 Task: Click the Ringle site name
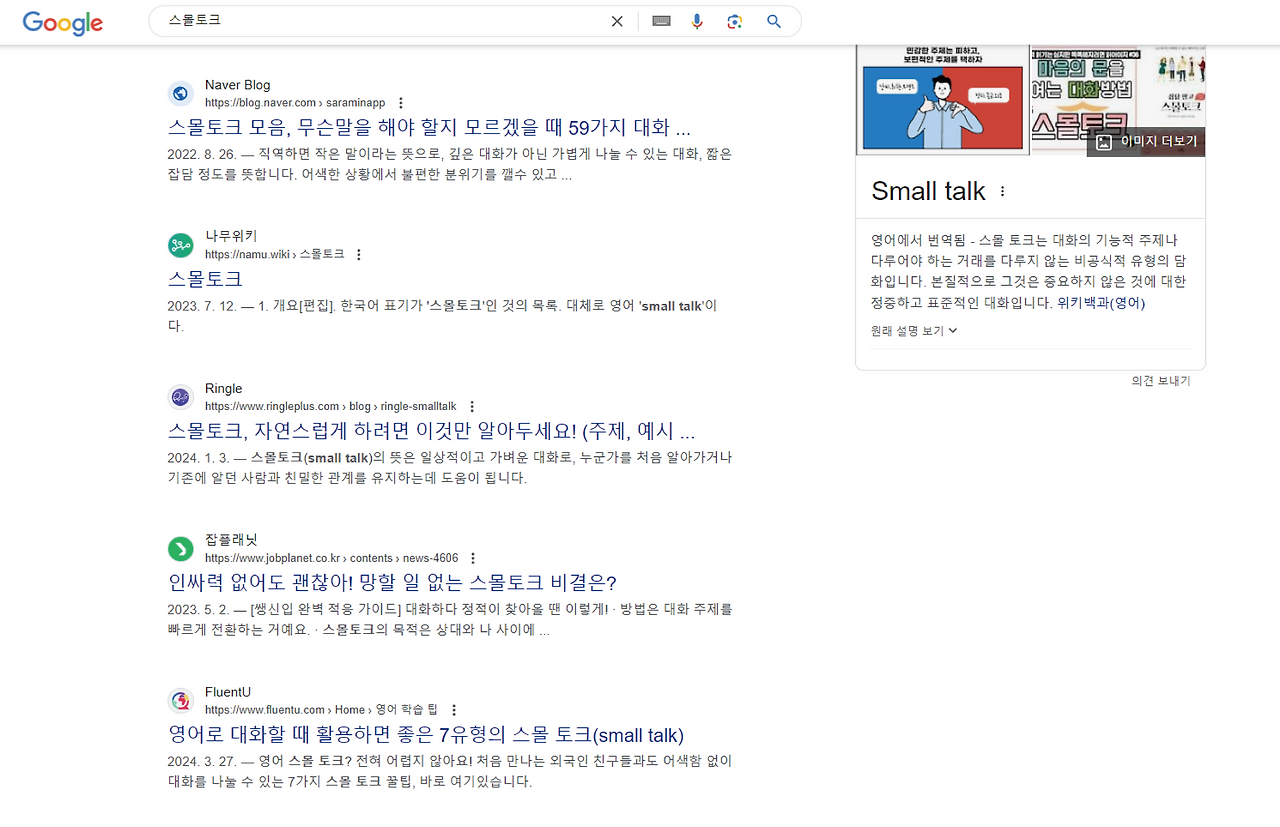click(223, 388)
